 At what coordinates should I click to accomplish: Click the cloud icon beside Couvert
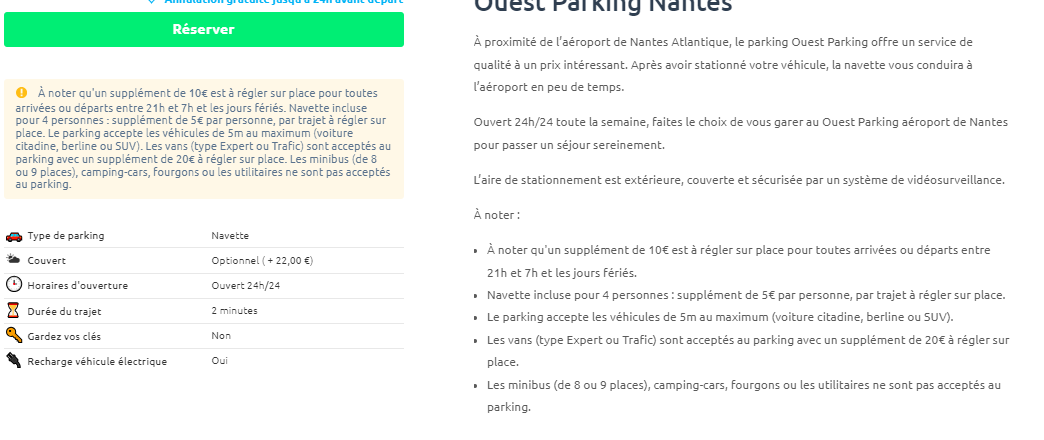pos(14,260)
